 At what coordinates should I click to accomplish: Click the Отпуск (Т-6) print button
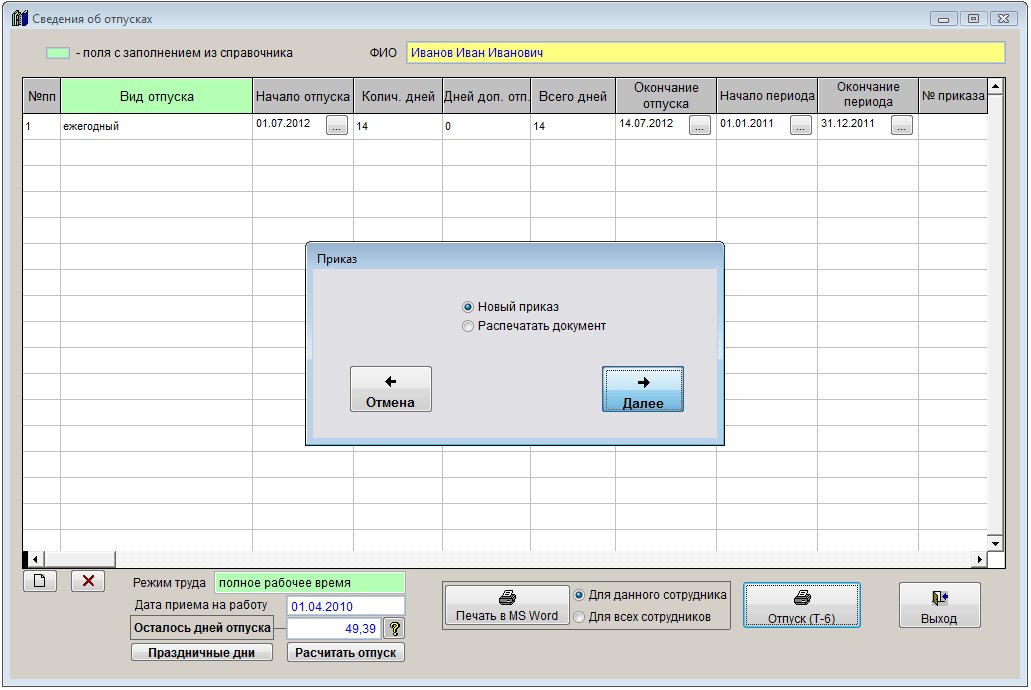point(801,606)
